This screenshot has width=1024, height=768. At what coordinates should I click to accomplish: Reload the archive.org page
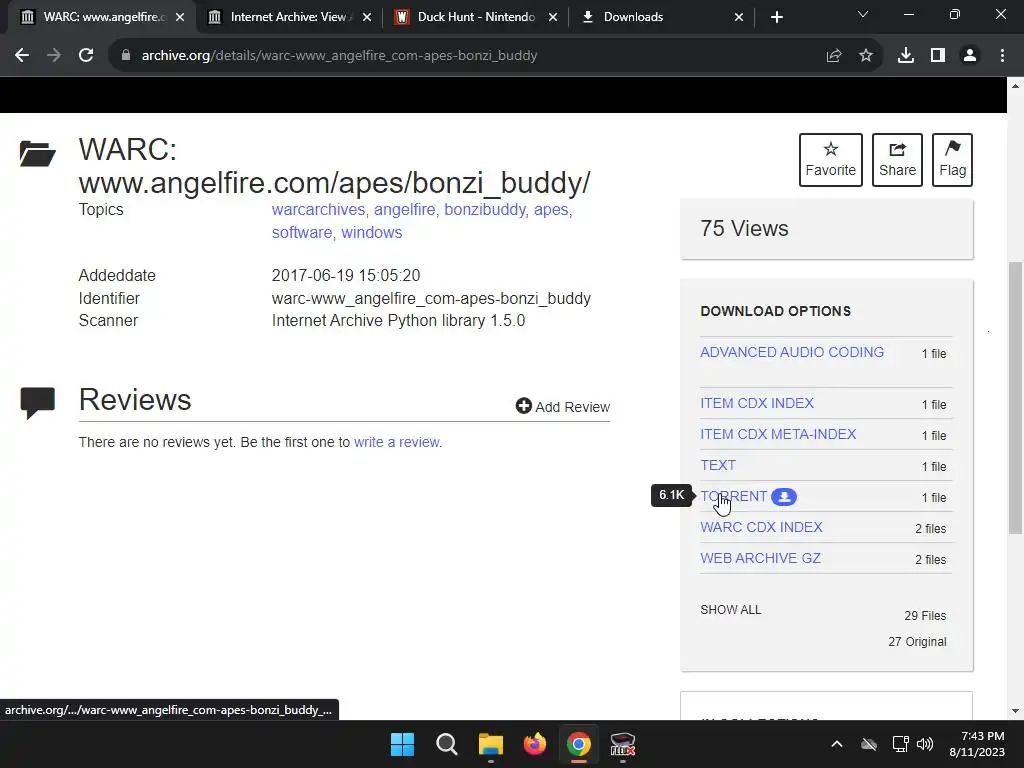(x=86, y=56)
